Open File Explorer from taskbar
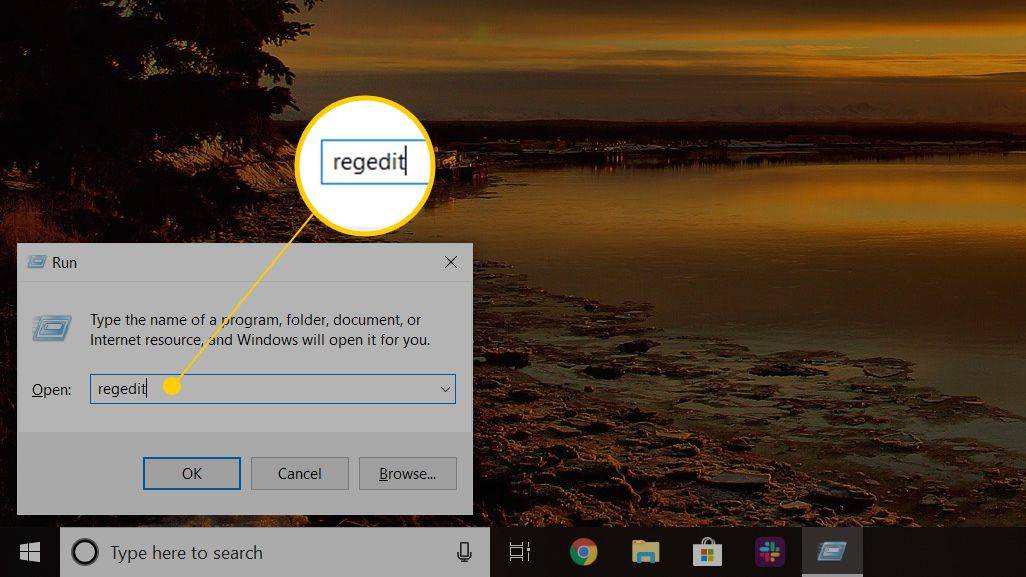Screen dimensions: 1026x577 (x=646, y=552)
